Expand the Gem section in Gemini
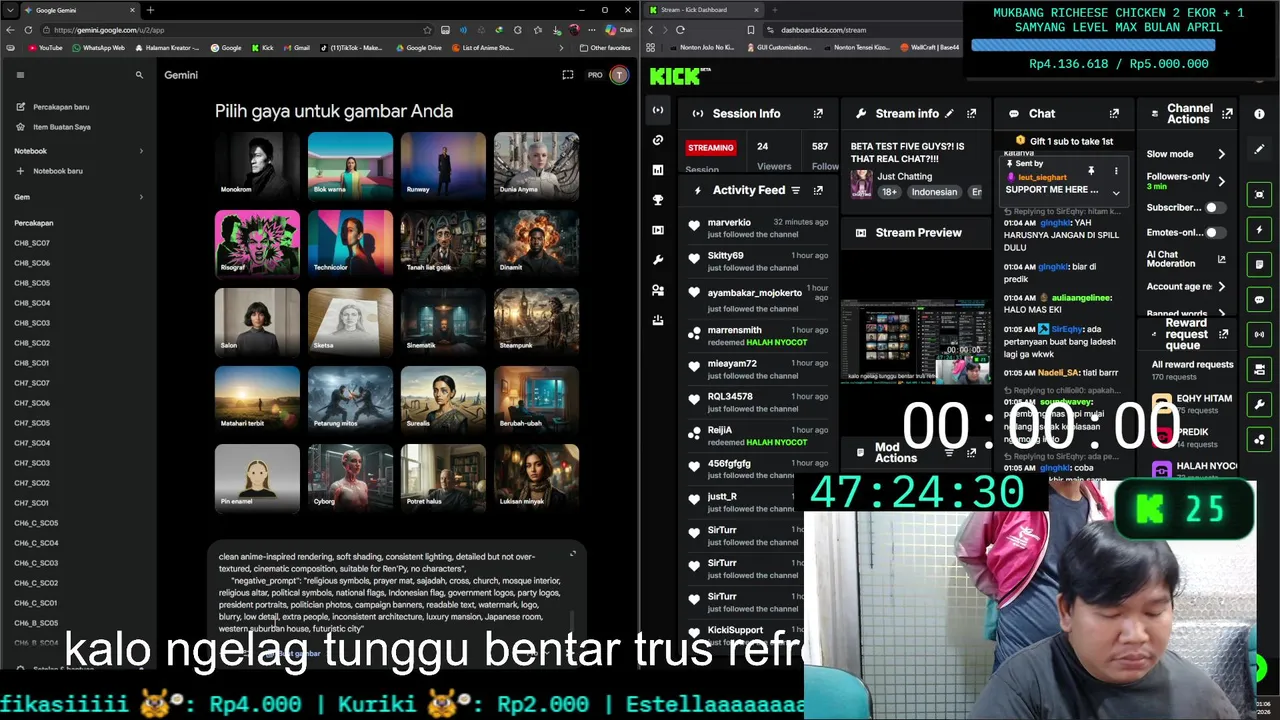 (140, 197)
